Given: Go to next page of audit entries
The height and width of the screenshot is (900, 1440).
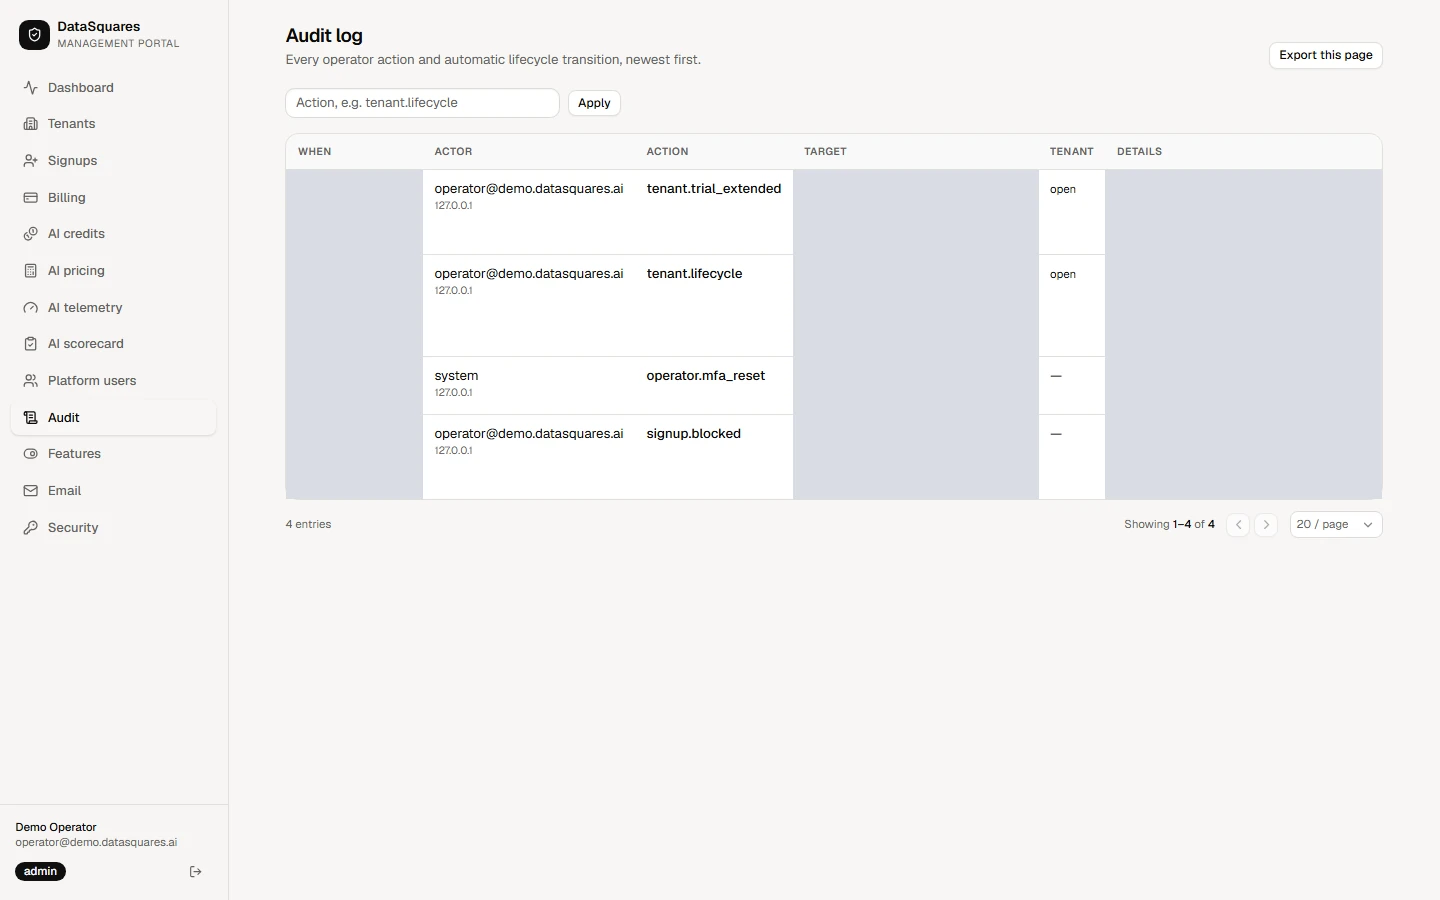Looking at the screenshot, I should click(1266, 525).
